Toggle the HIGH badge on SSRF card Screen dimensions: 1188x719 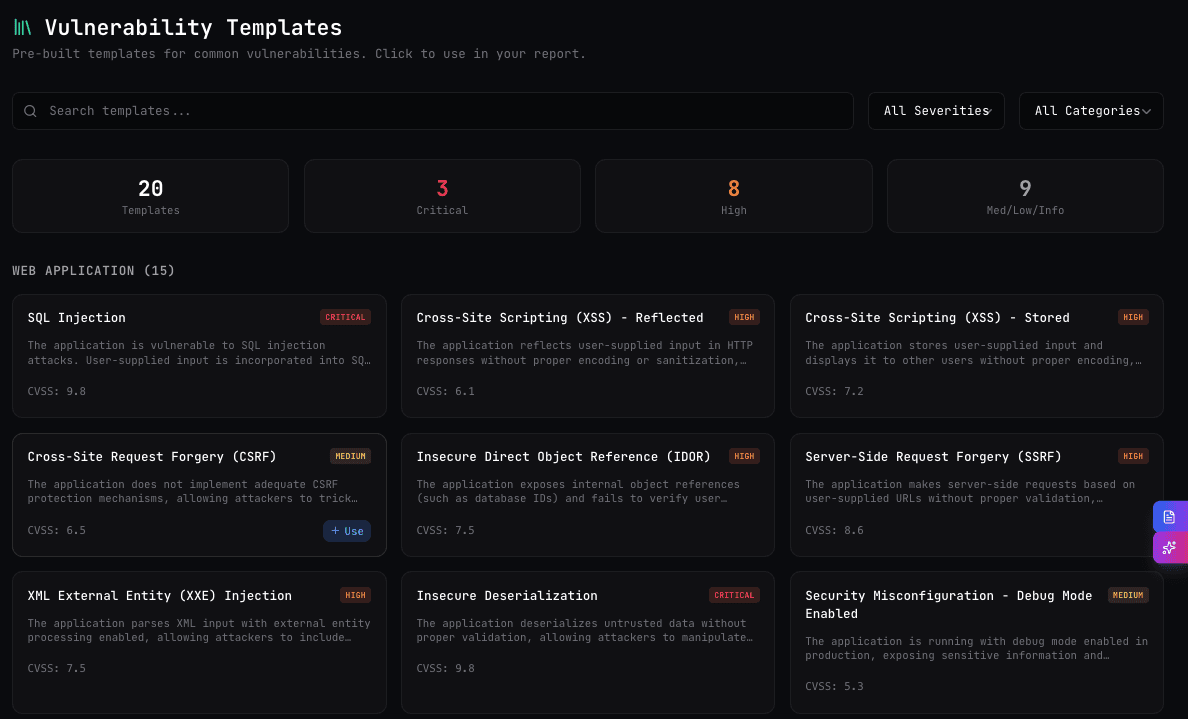1133,455
